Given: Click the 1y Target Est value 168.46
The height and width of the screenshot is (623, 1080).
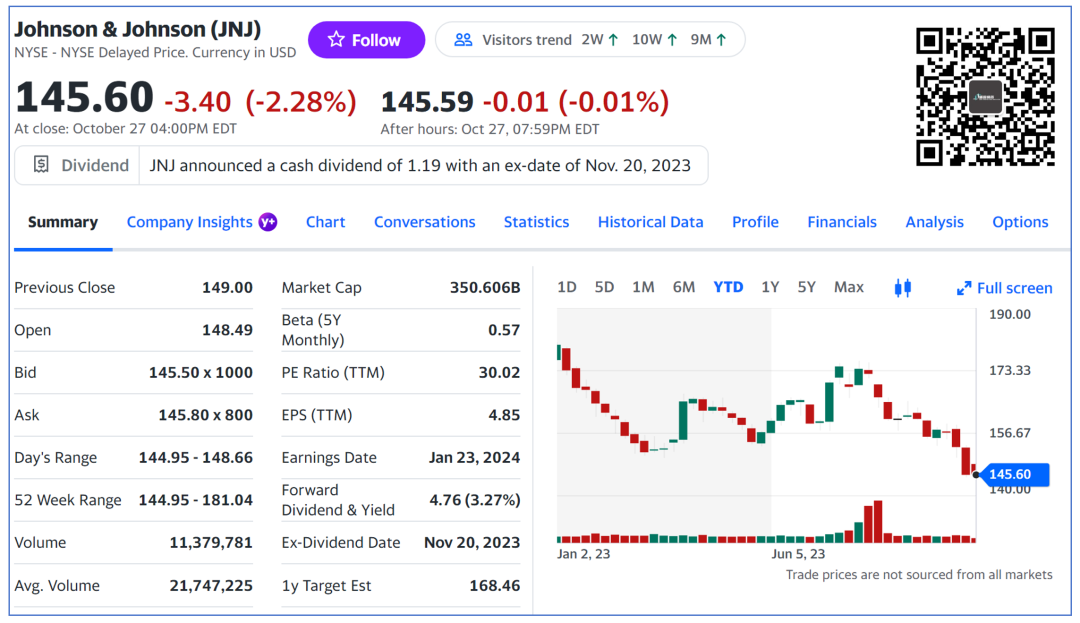Looking at the screenshot, I should 495,586.
